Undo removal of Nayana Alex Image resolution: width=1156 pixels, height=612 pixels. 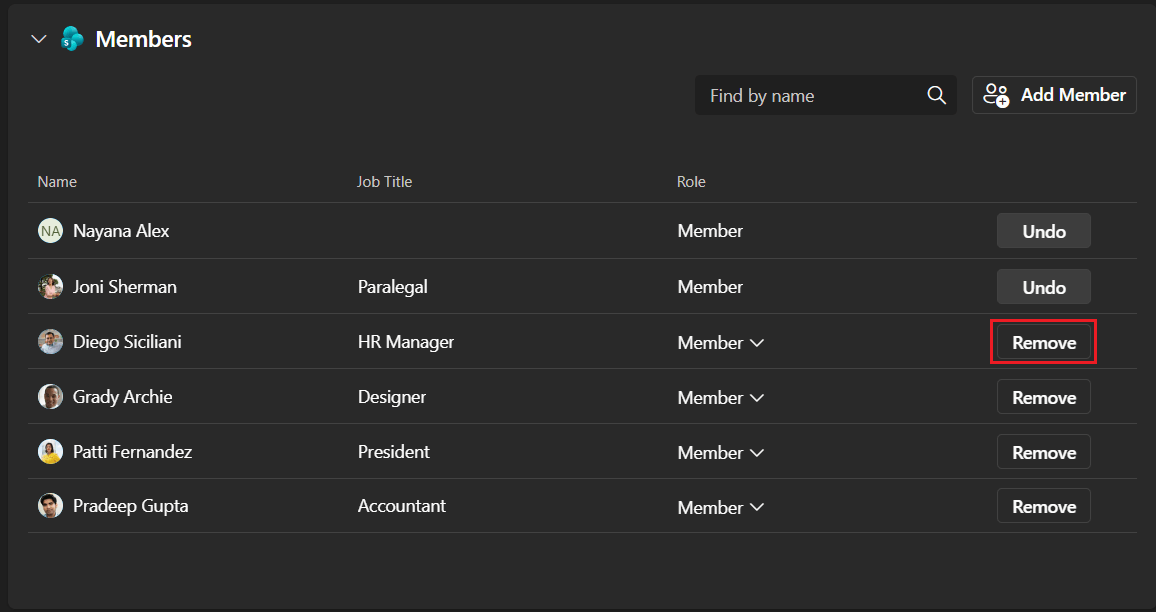pyautogui.click(x=1043, y=231)
